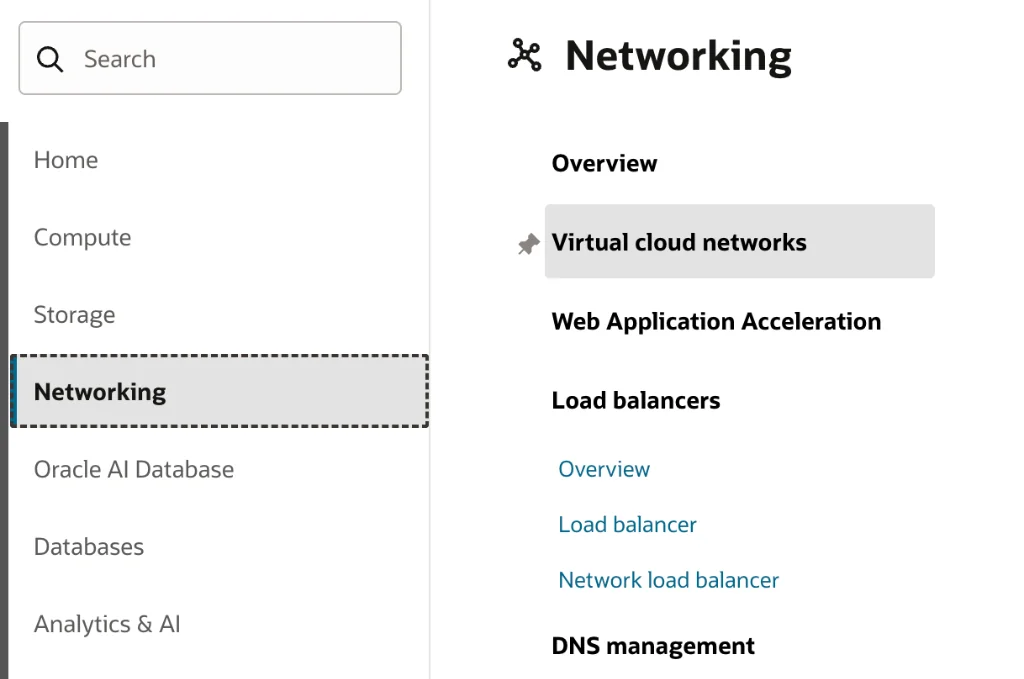Click the Load balancers heading

(x=636, y=400)
